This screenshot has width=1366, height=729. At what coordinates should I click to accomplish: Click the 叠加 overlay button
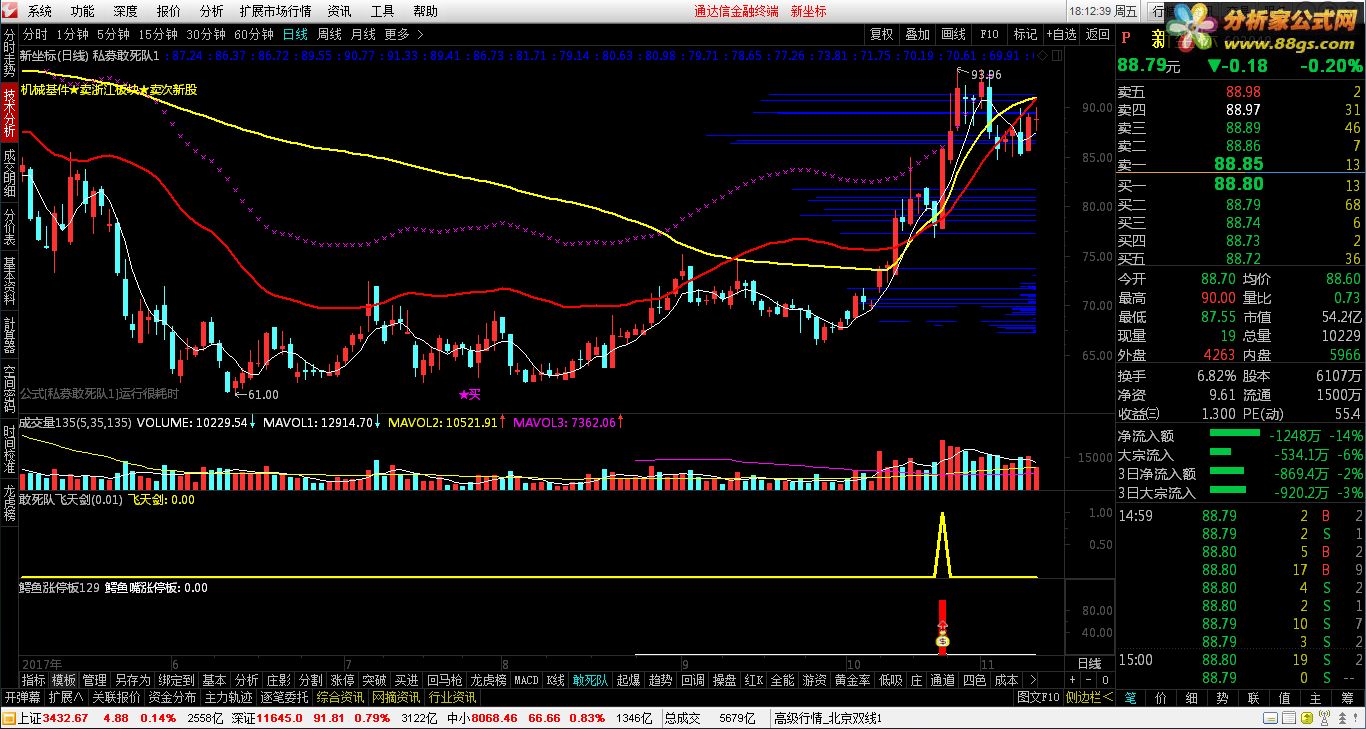pos(917,34)
